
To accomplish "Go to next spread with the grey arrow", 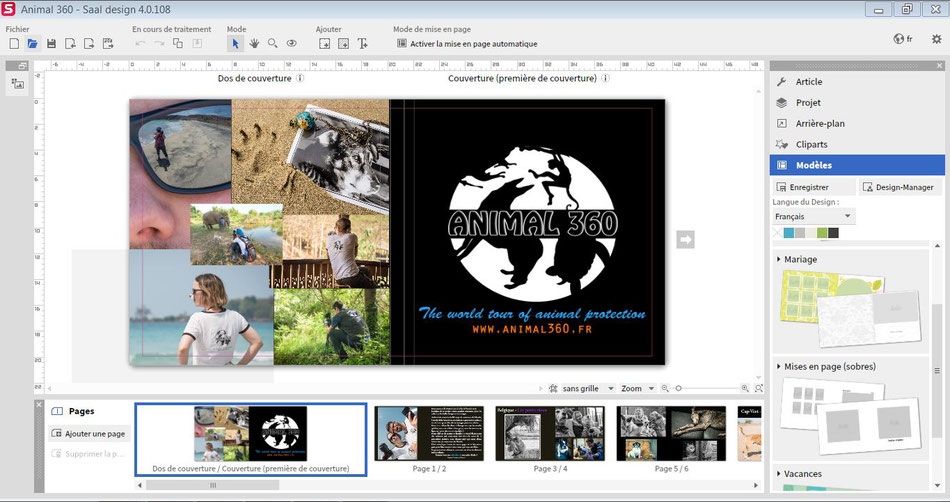I will (x=685, y=240).
